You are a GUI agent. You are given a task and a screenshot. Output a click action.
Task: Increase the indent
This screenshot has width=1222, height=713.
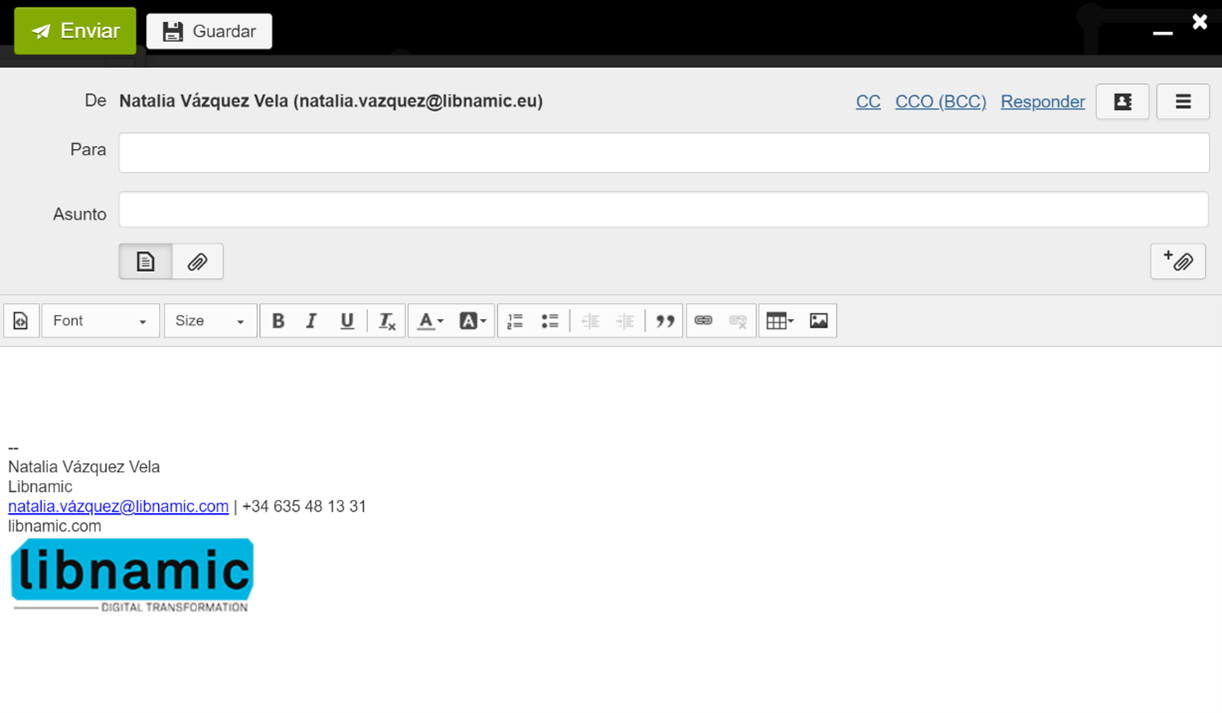point(625,321)
